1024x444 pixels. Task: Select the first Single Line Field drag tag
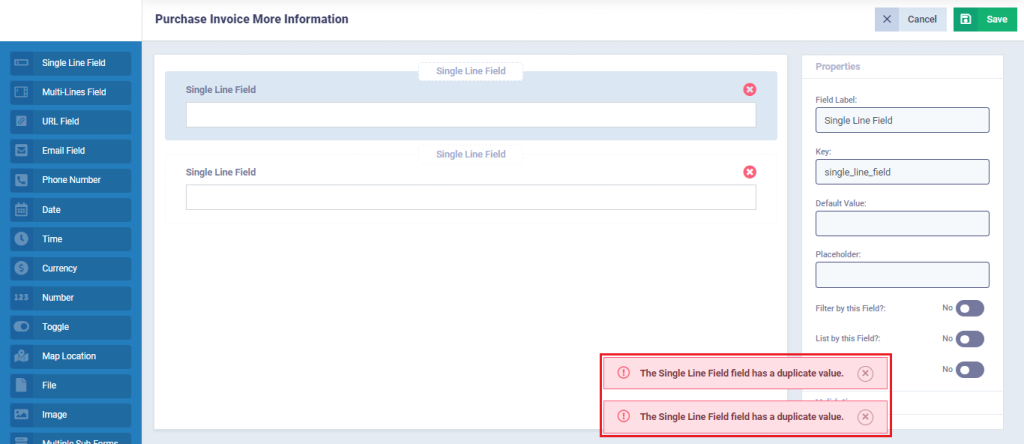(470, 71)
